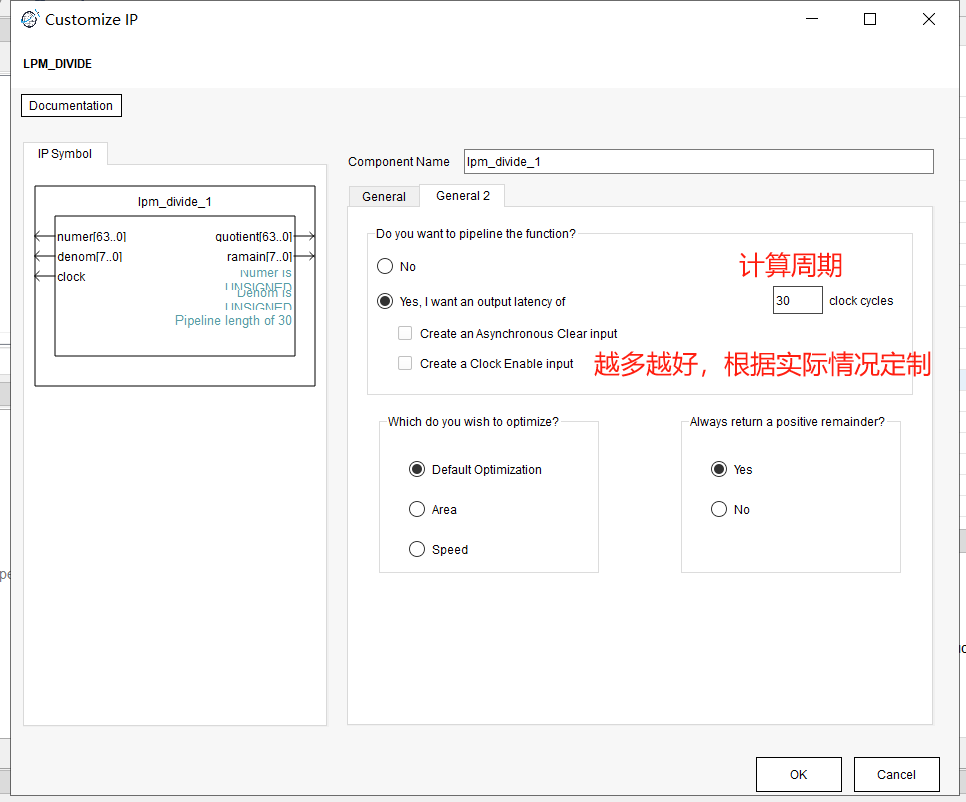The width and height of the screenshot is (966, 802).
Task: Check Create a Clock Enable input
Action: click(405, 364)
